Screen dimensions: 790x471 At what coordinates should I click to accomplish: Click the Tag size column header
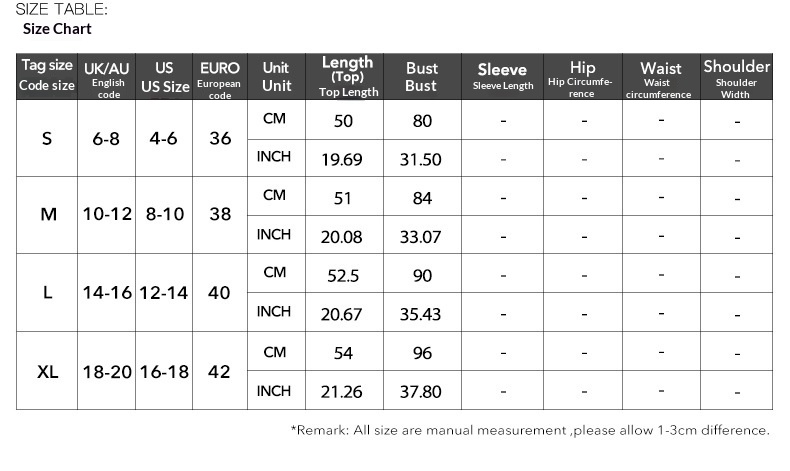coord(47,76)
